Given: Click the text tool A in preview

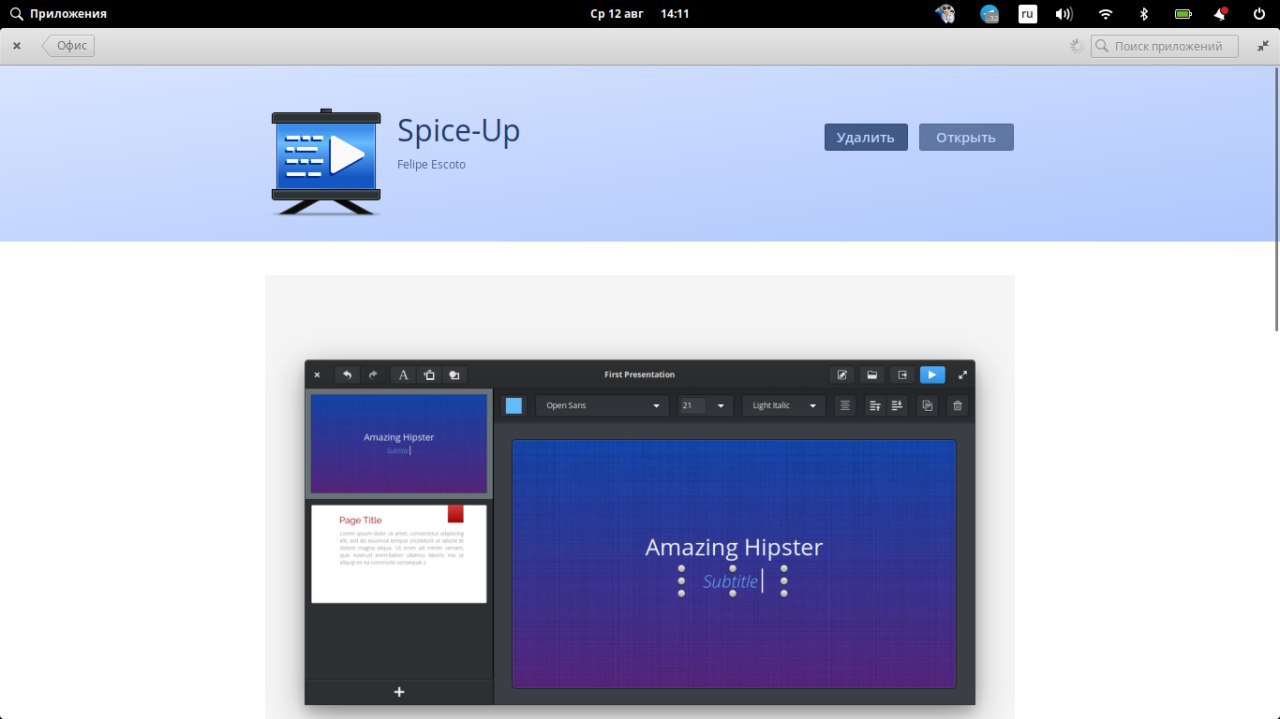Looking at the screenshot, I should pos(403,375).
